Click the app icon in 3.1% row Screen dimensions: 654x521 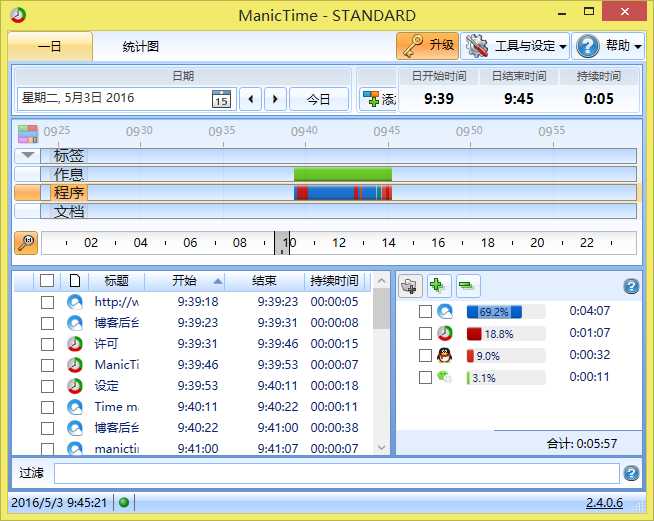444,377
